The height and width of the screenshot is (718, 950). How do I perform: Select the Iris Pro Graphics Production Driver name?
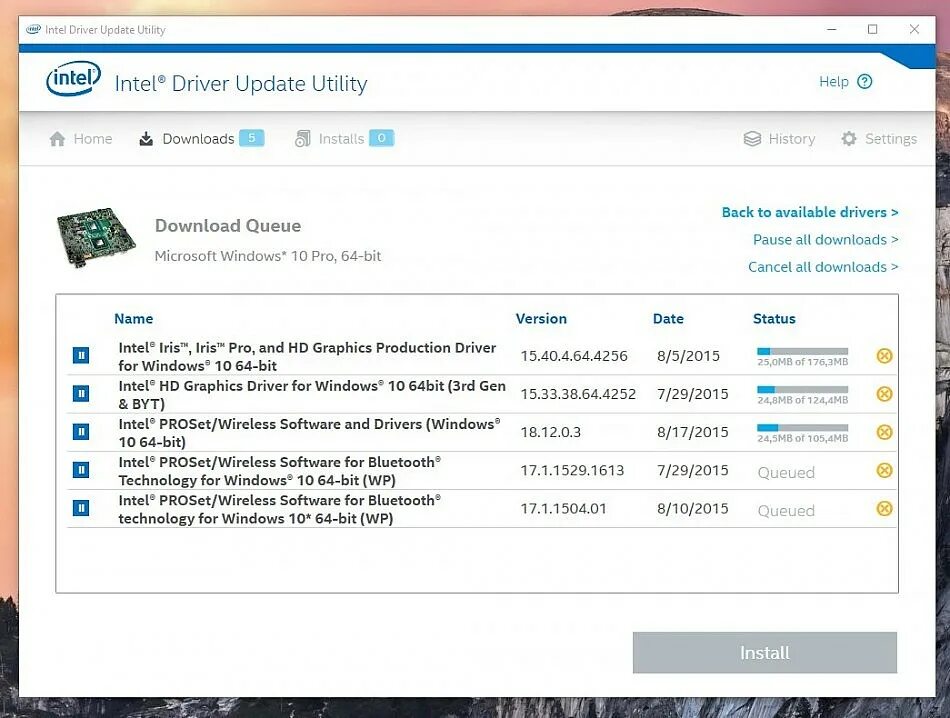[307, 356]
